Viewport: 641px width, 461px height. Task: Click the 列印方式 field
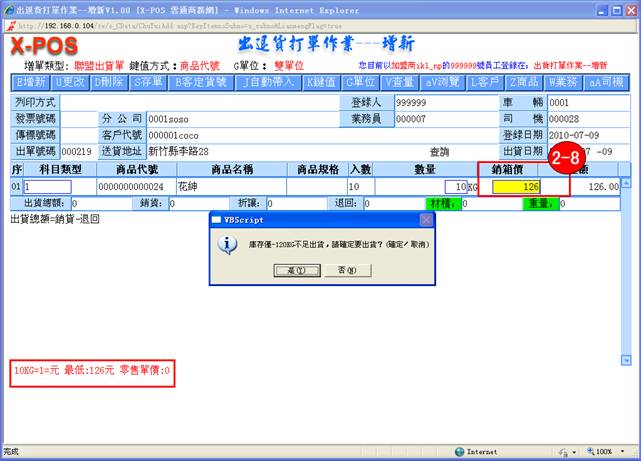pyautogui.click(x=200, y=102)
